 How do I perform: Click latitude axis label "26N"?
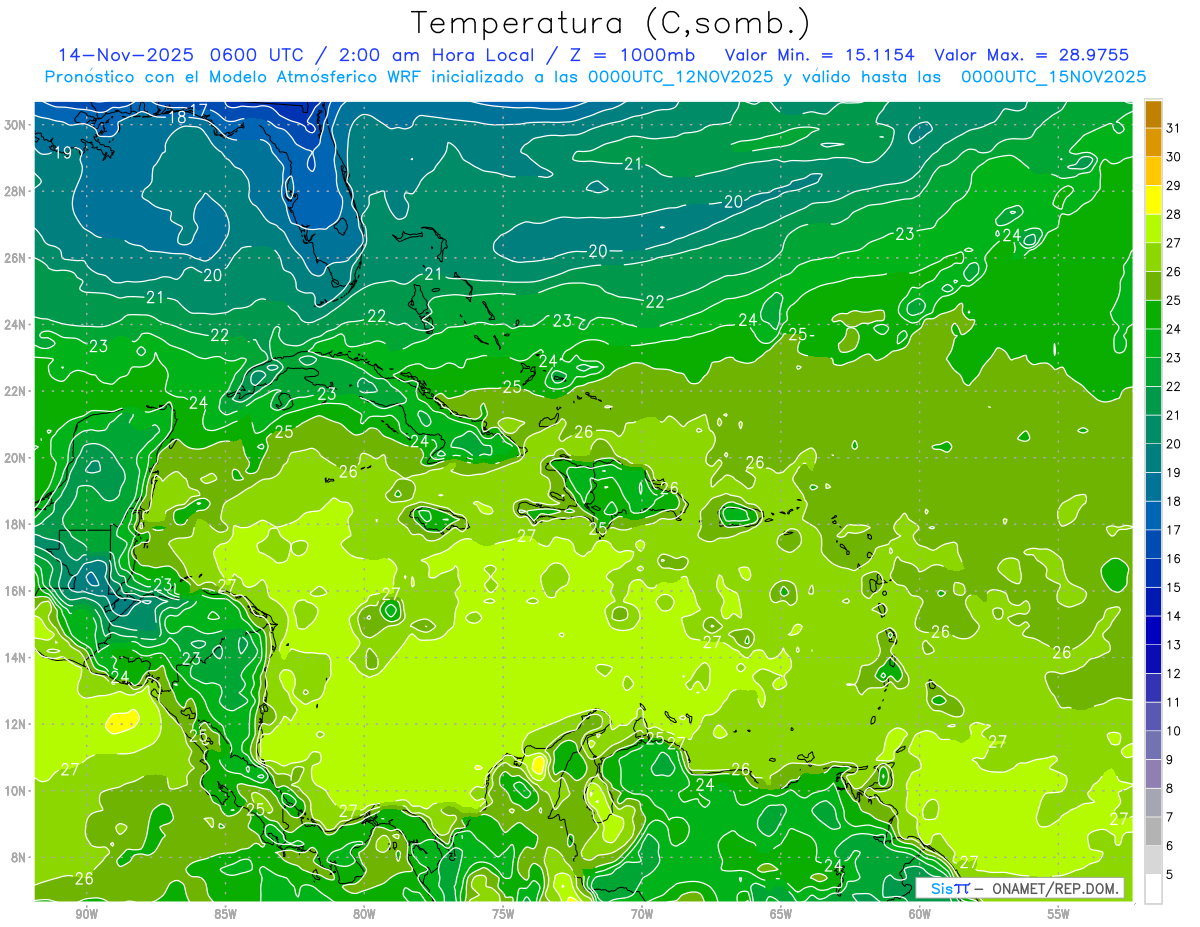pos(15,258)
